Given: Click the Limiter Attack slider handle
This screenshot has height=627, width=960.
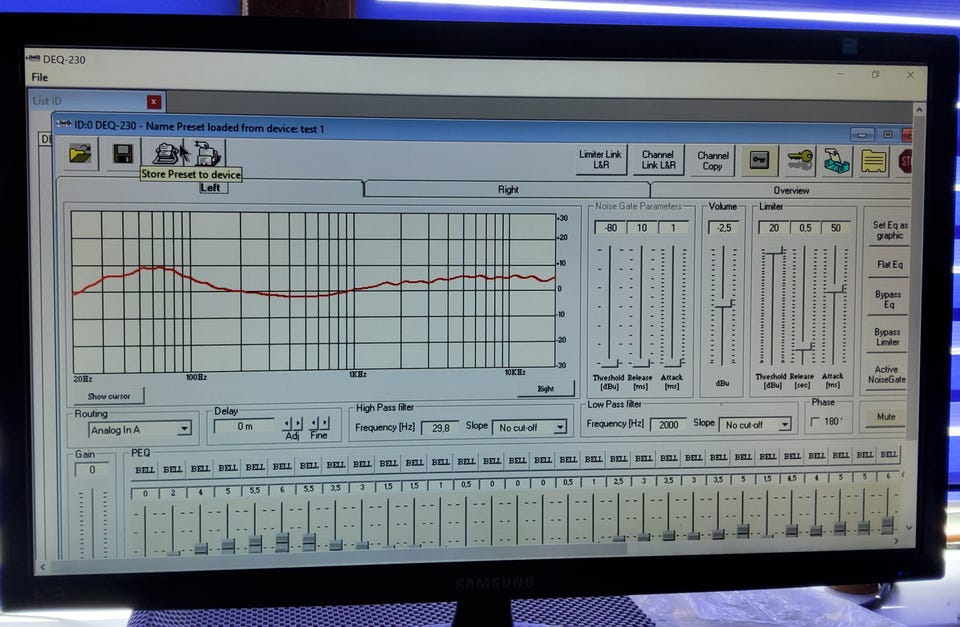Looking at the screenshot, I should 834,290.
